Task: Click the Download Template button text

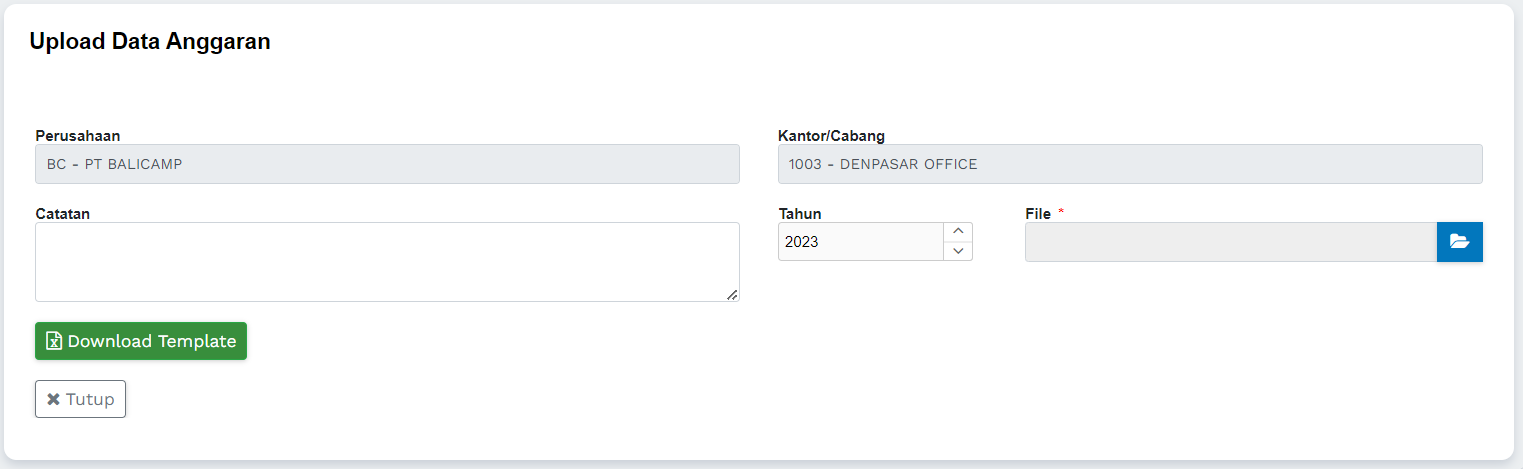Action: pyautogui.click(x=152, y=341)
